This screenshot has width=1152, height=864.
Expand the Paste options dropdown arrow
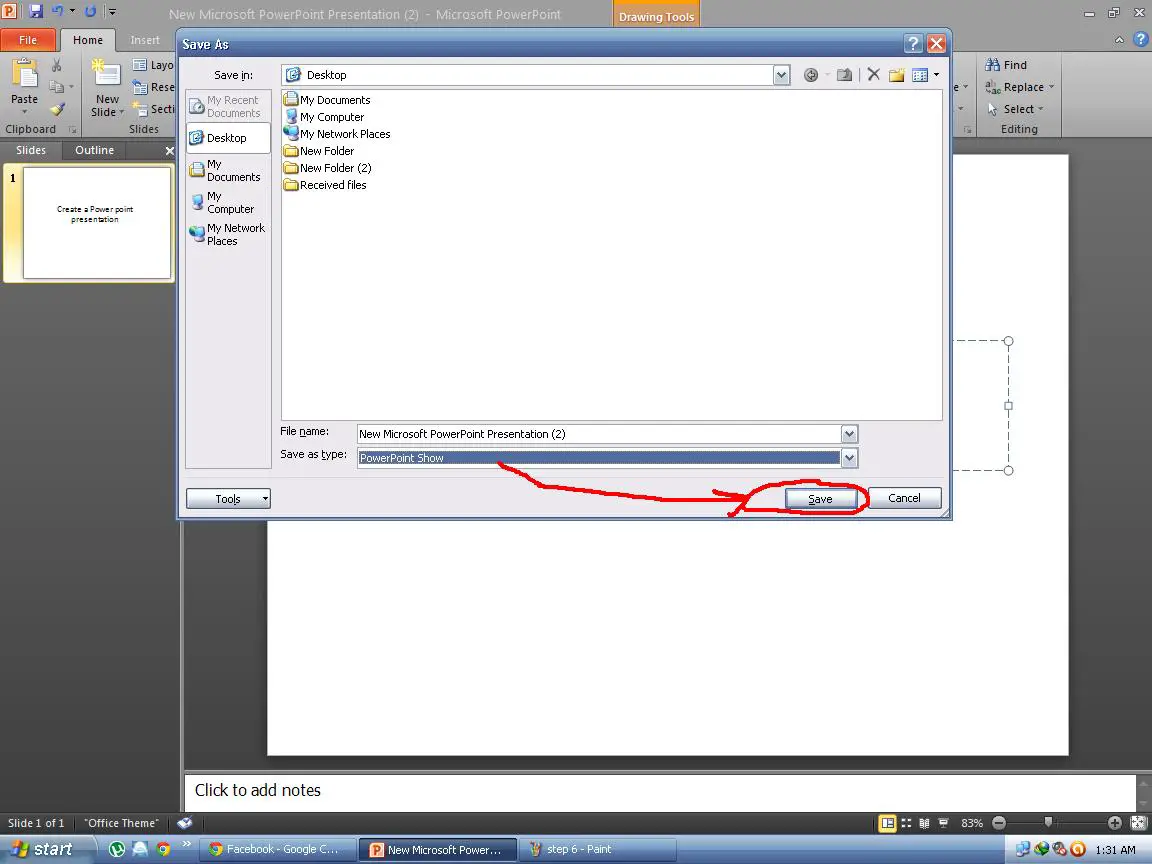(x=24, y=112)
